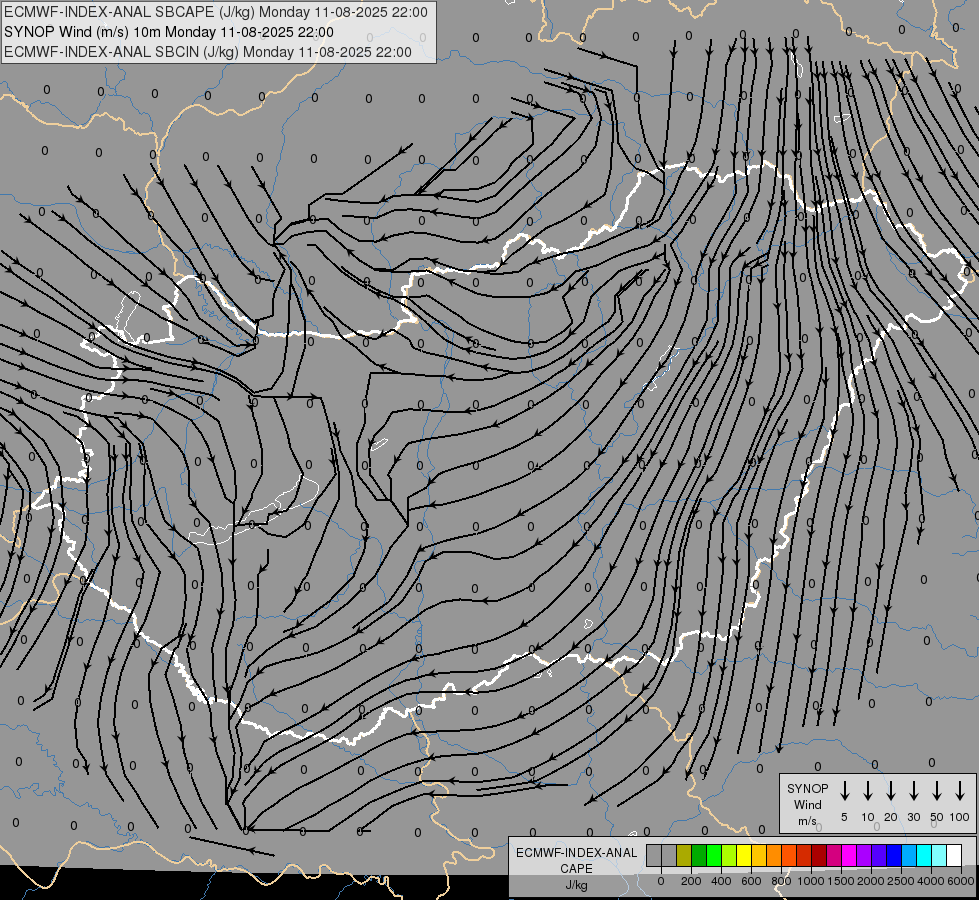Click the wind legend label reading 30
Viewport: 979px width, 900px height.
pyautogui.click(x=913, y=817)
